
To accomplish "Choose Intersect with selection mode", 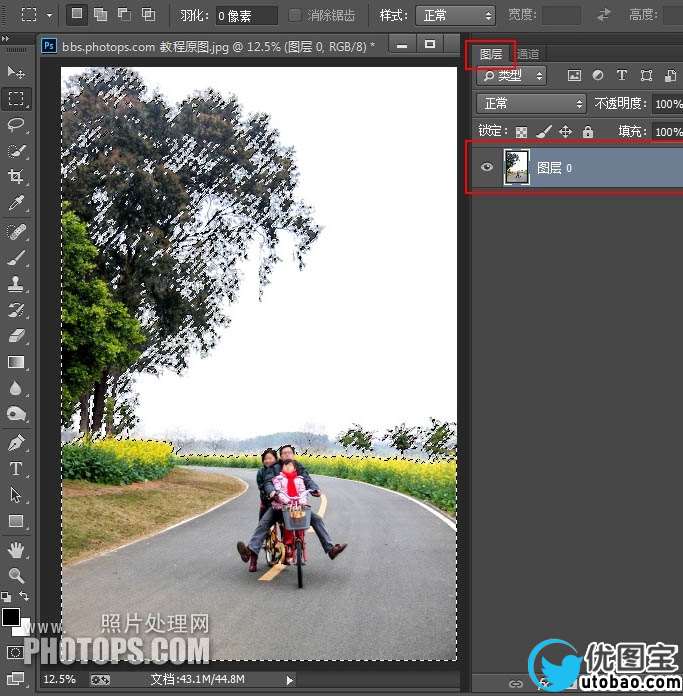I will 148,15.
